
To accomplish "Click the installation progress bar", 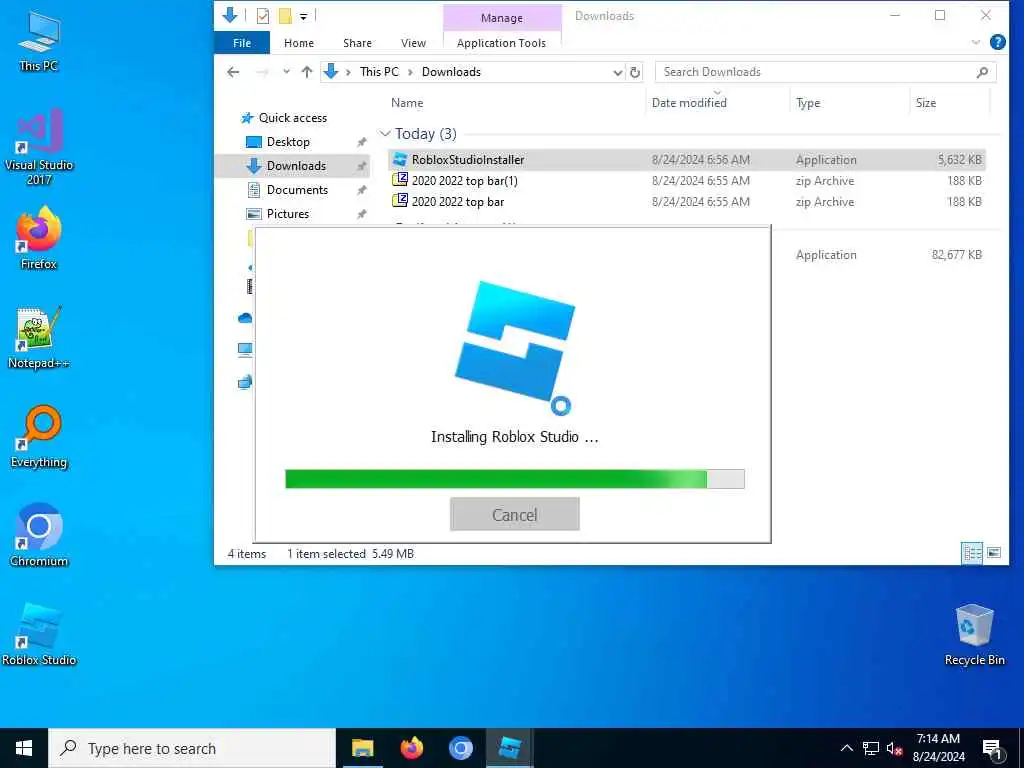I will point(515,479).
